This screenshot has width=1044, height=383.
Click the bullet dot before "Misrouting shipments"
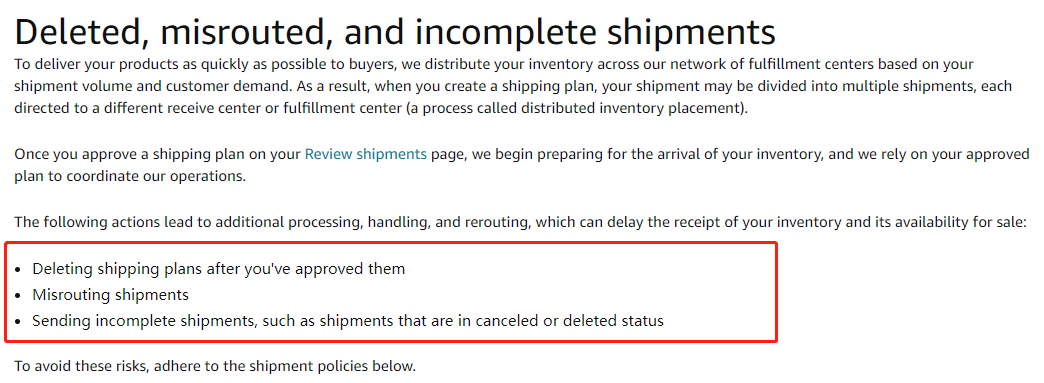(x=18, y=296)
